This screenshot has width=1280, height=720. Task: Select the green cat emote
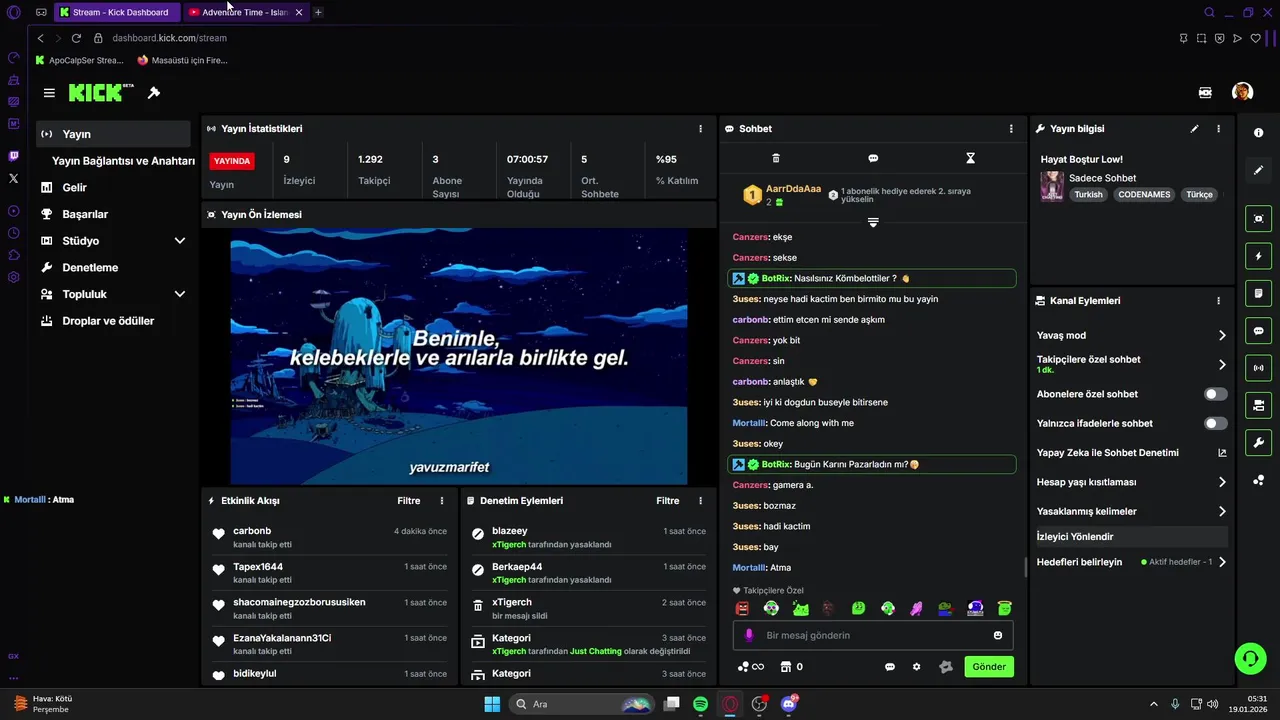[x=800, y=608]
